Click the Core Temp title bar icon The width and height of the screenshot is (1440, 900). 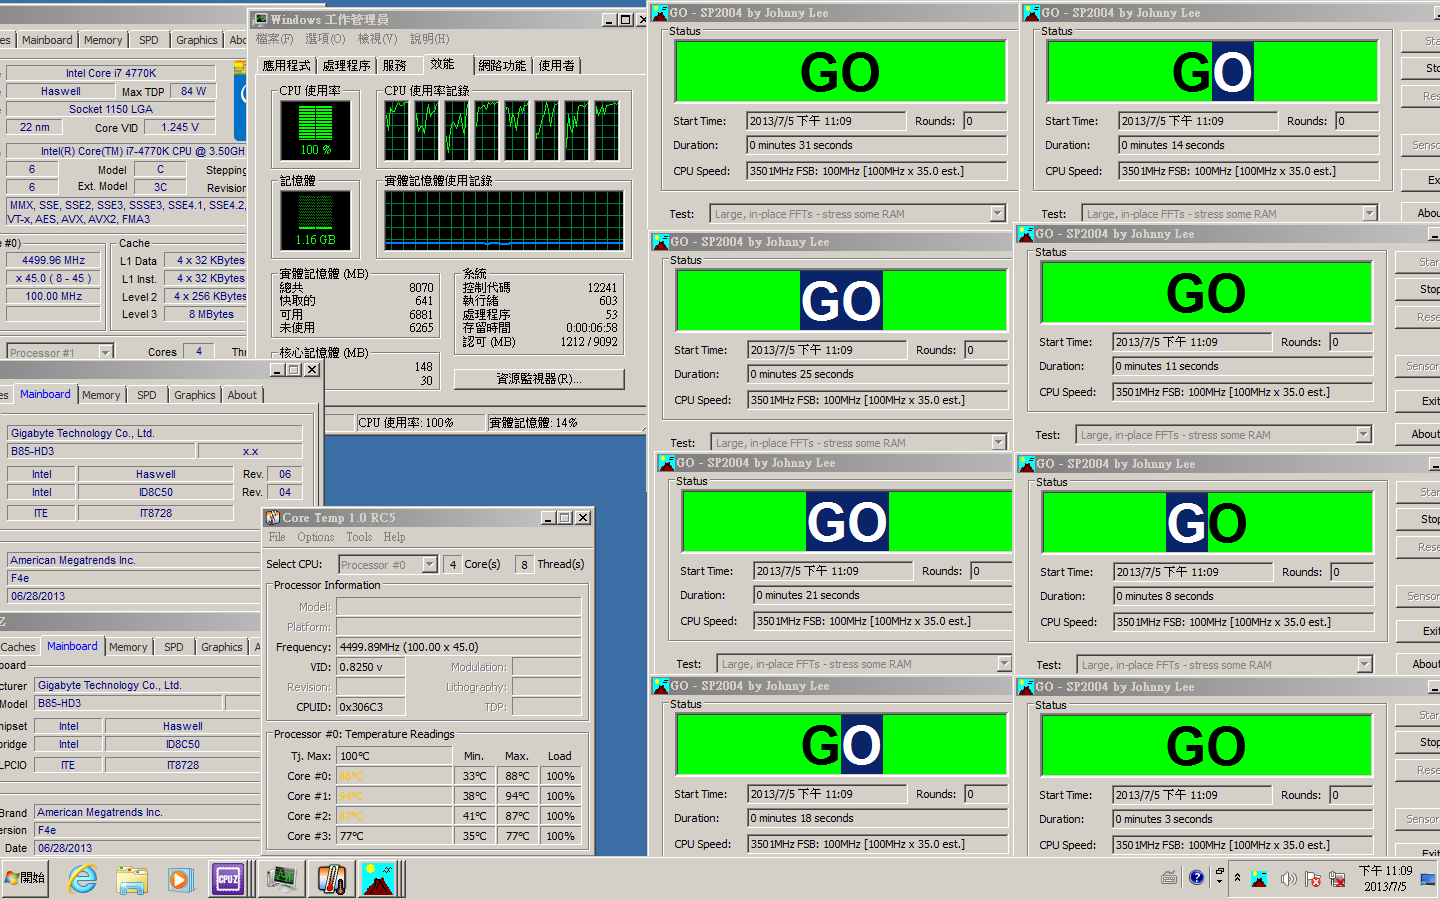[273, 518]
